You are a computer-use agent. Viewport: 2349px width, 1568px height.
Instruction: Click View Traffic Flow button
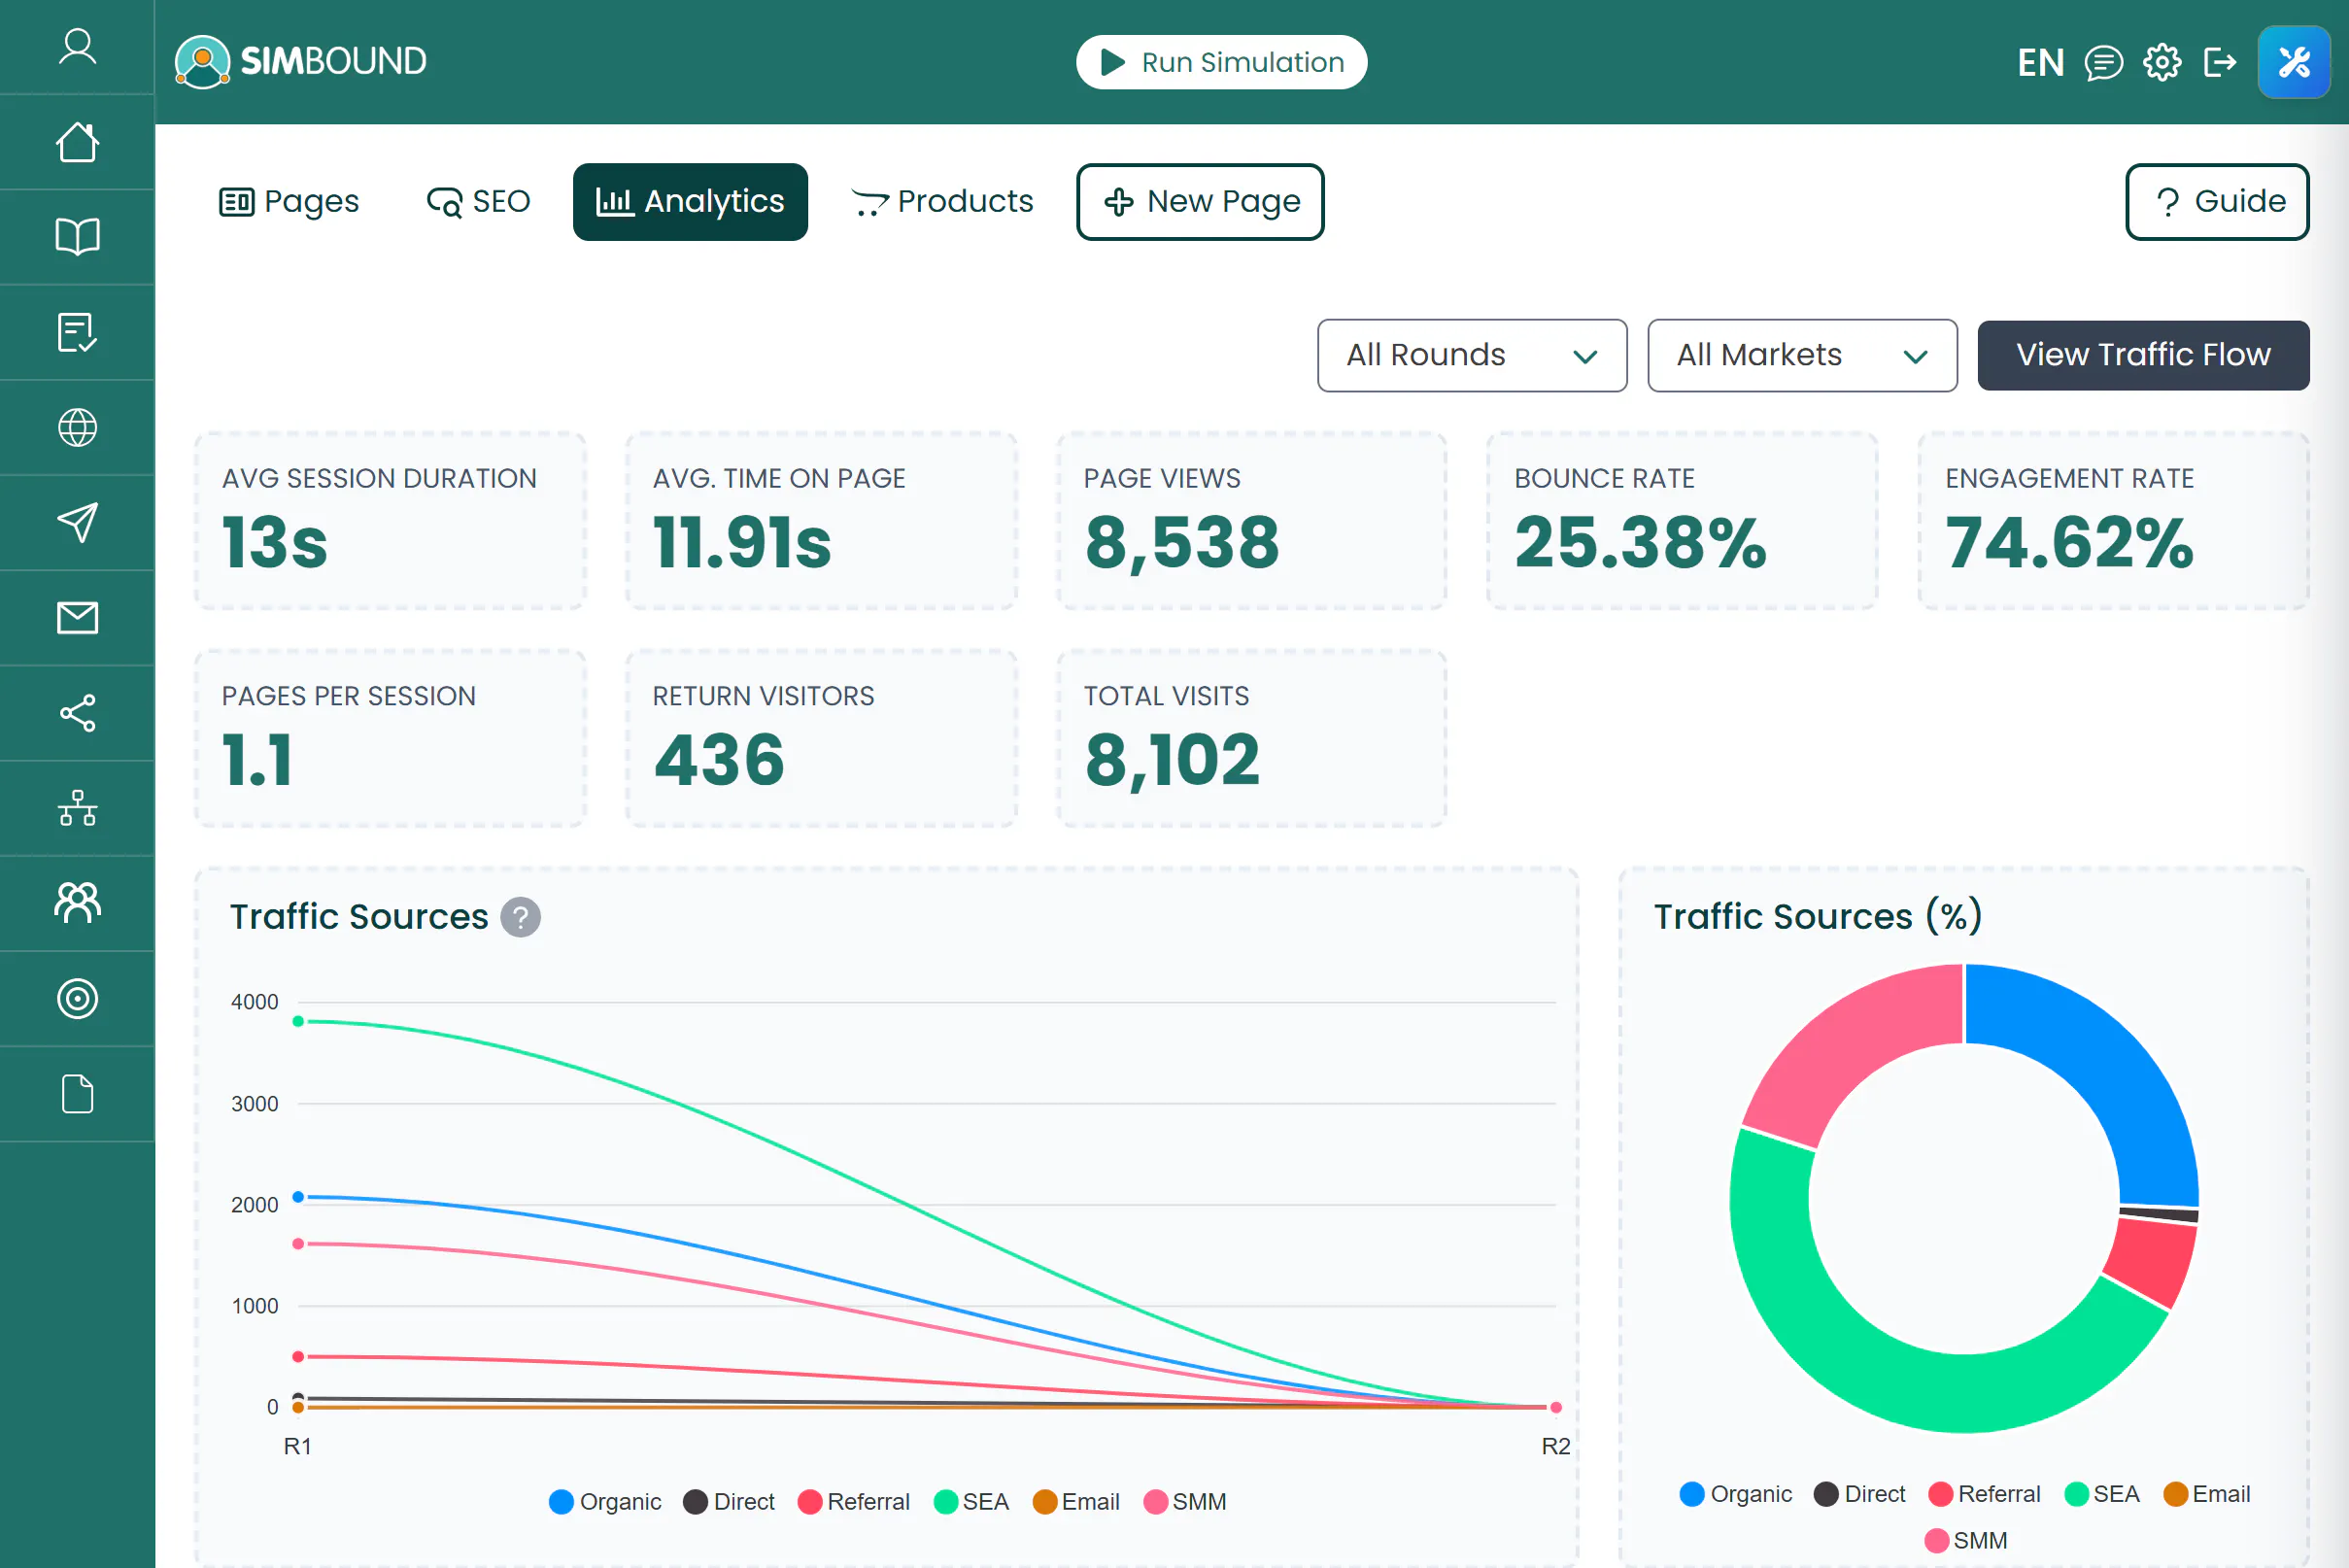[2143, 355]
